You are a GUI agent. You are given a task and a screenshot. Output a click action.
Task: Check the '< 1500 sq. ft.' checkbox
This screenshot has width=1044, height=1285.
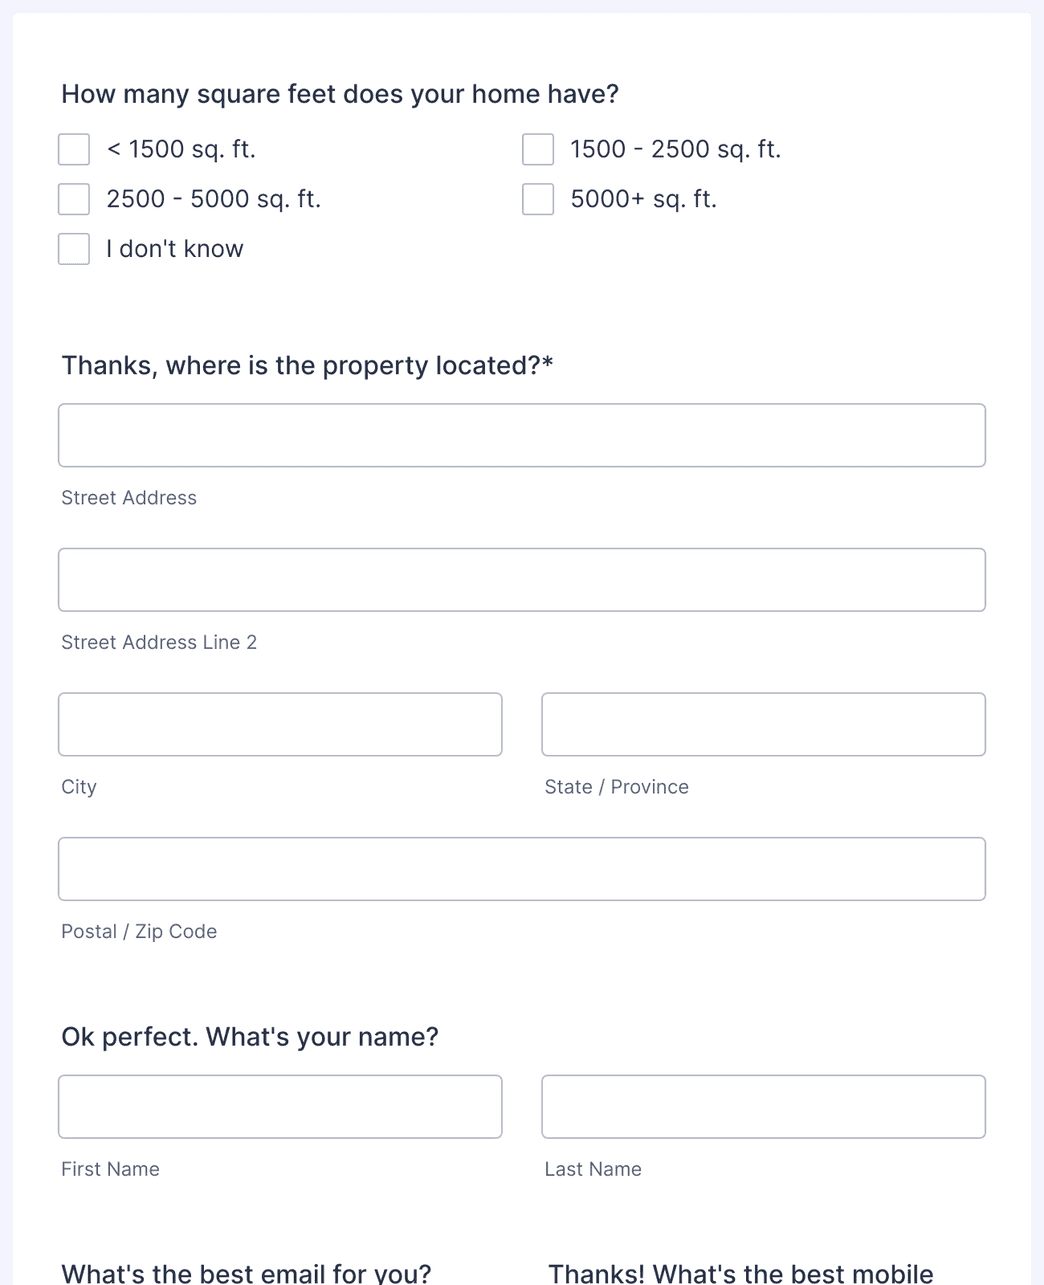74,148
